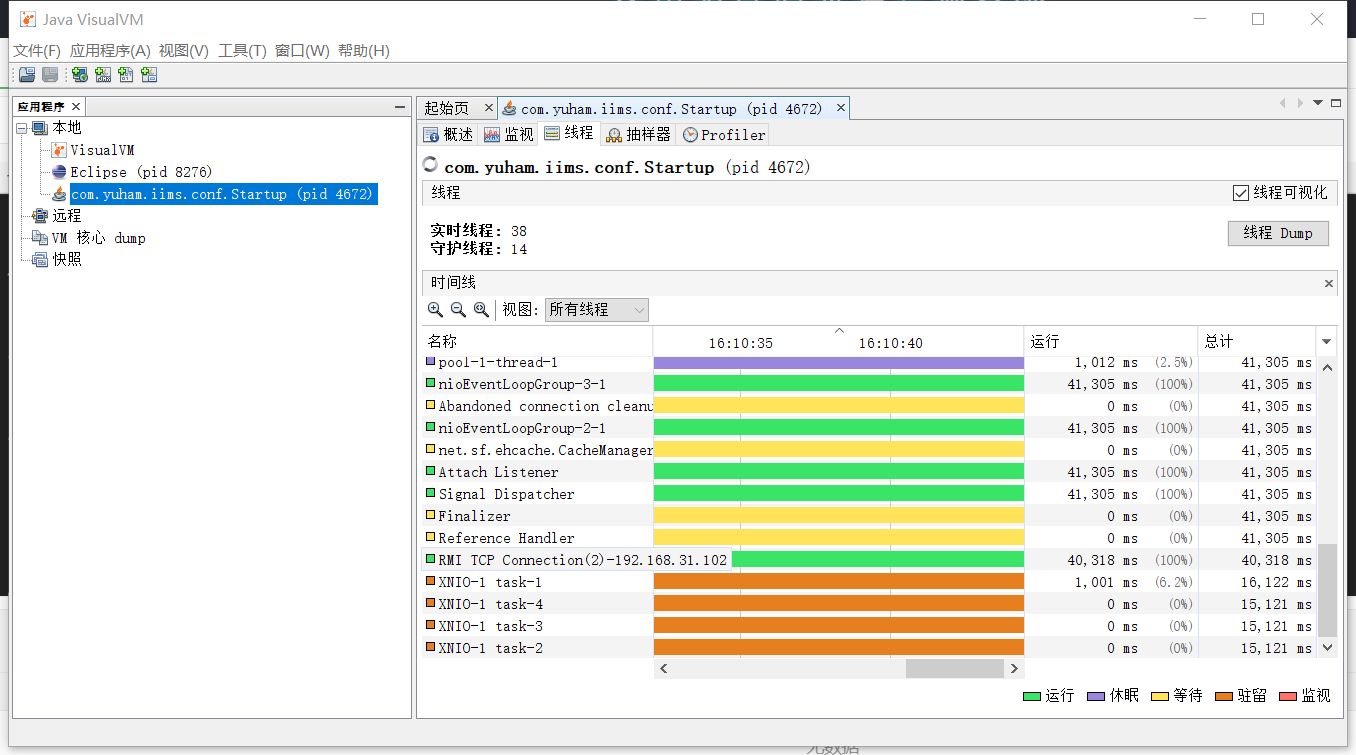Open the 视图 所有线程 dropdown

tap(597, 310)
